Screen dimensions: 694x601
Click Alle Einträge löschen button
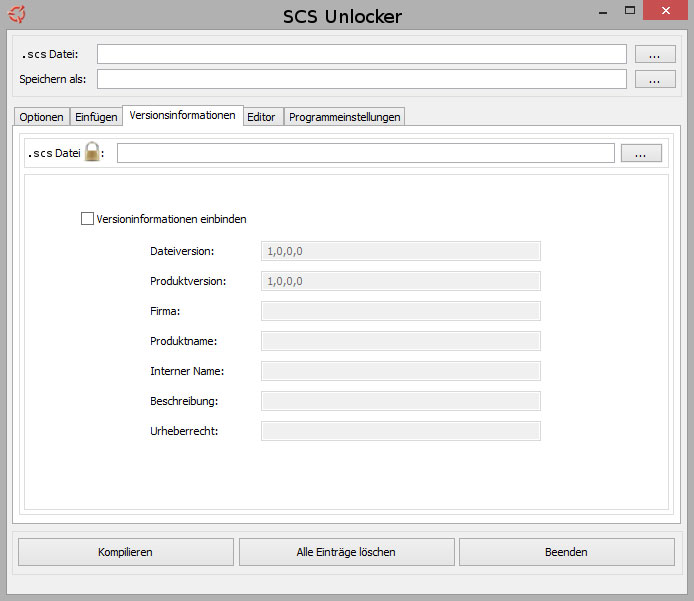(347, 552)
